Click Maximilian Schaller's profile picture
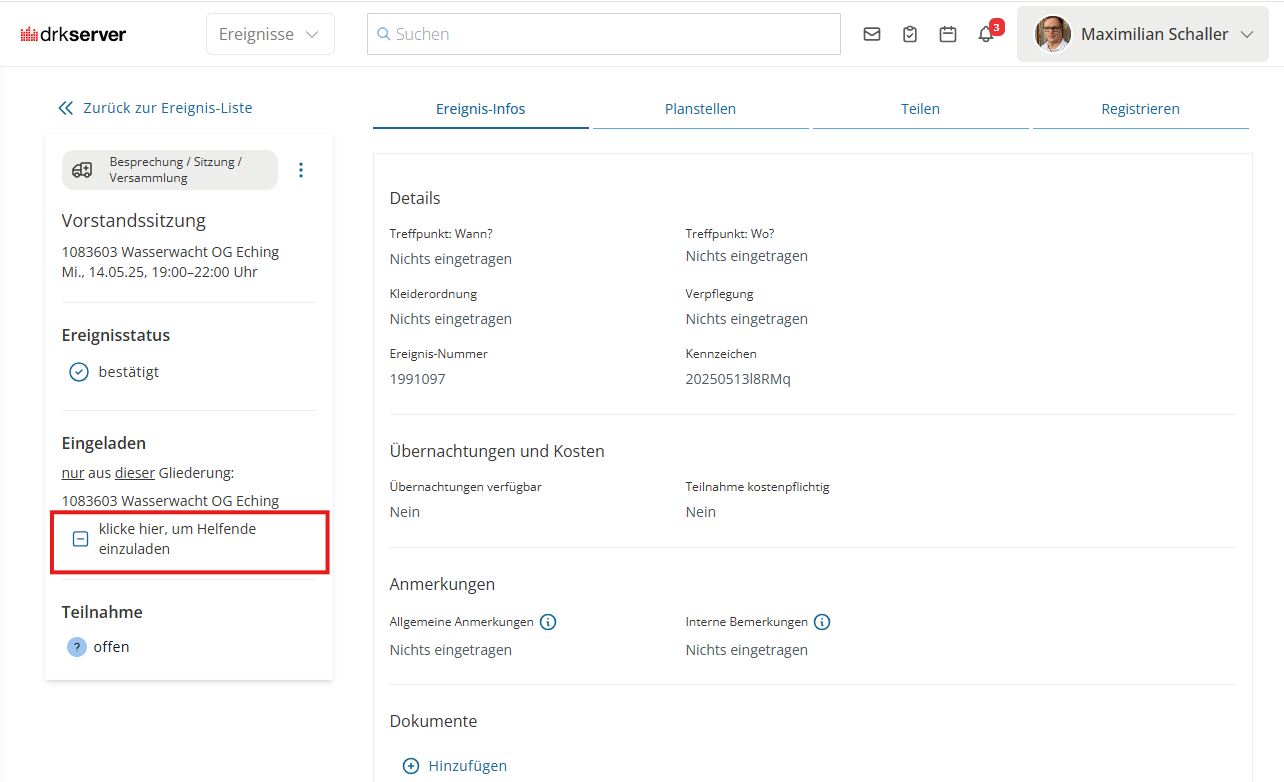This screenshot has width=1284, height=782. click(x=1052, y=34)
